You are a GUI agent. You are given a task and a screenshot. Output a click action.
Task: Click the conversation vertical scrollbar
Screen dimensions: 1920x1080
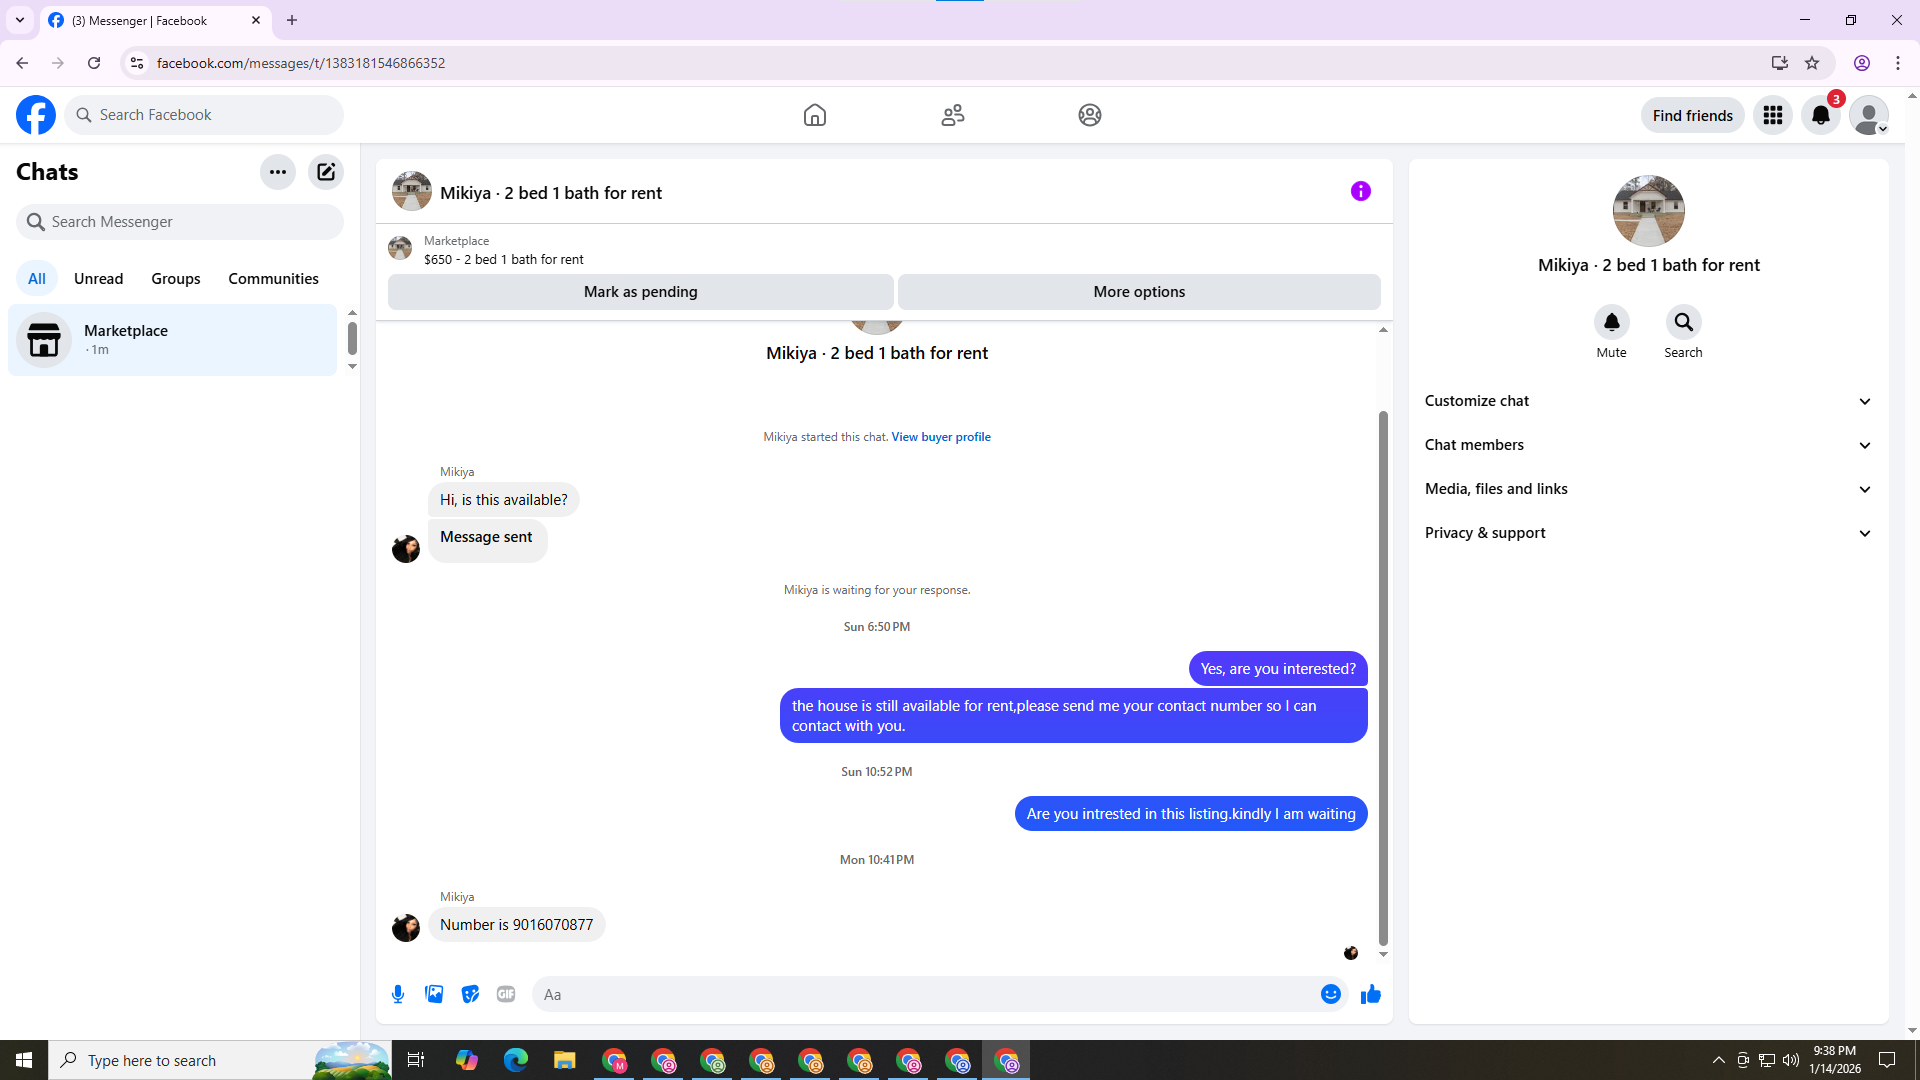tap(1383, 680)
